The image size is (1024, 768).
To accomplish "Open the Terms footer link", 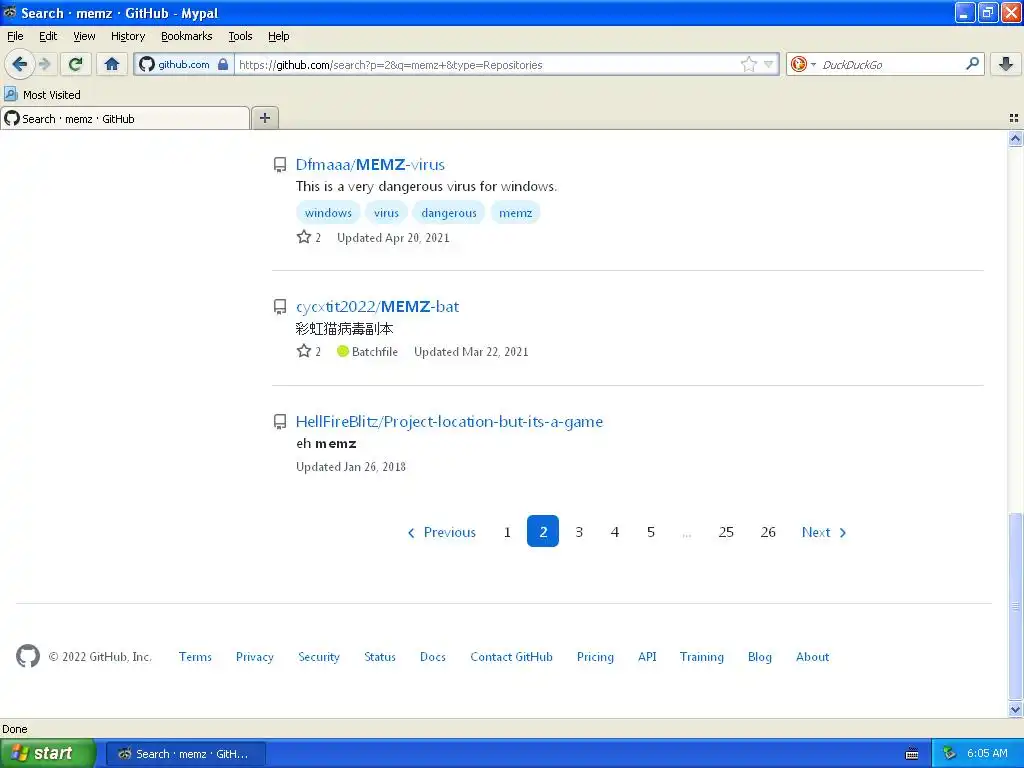I will point(195,657).
